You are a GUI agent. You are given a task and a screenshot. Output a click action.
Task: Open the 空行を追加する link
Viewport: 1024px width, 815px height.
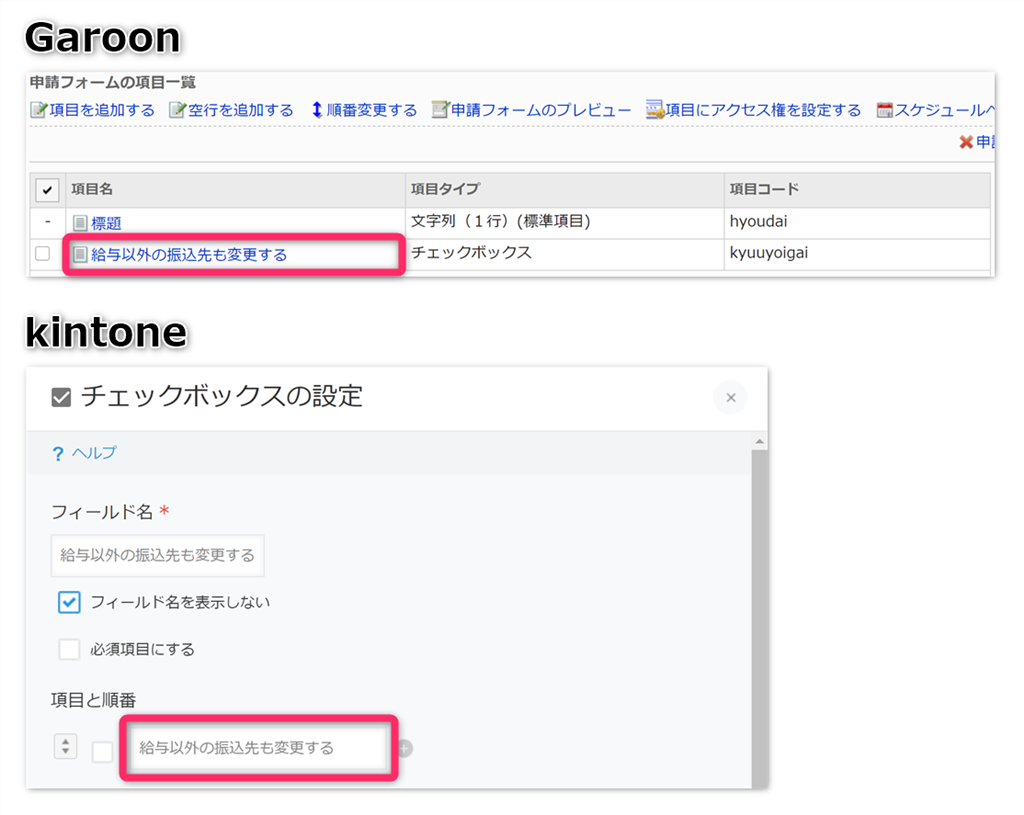click(241, 110)
